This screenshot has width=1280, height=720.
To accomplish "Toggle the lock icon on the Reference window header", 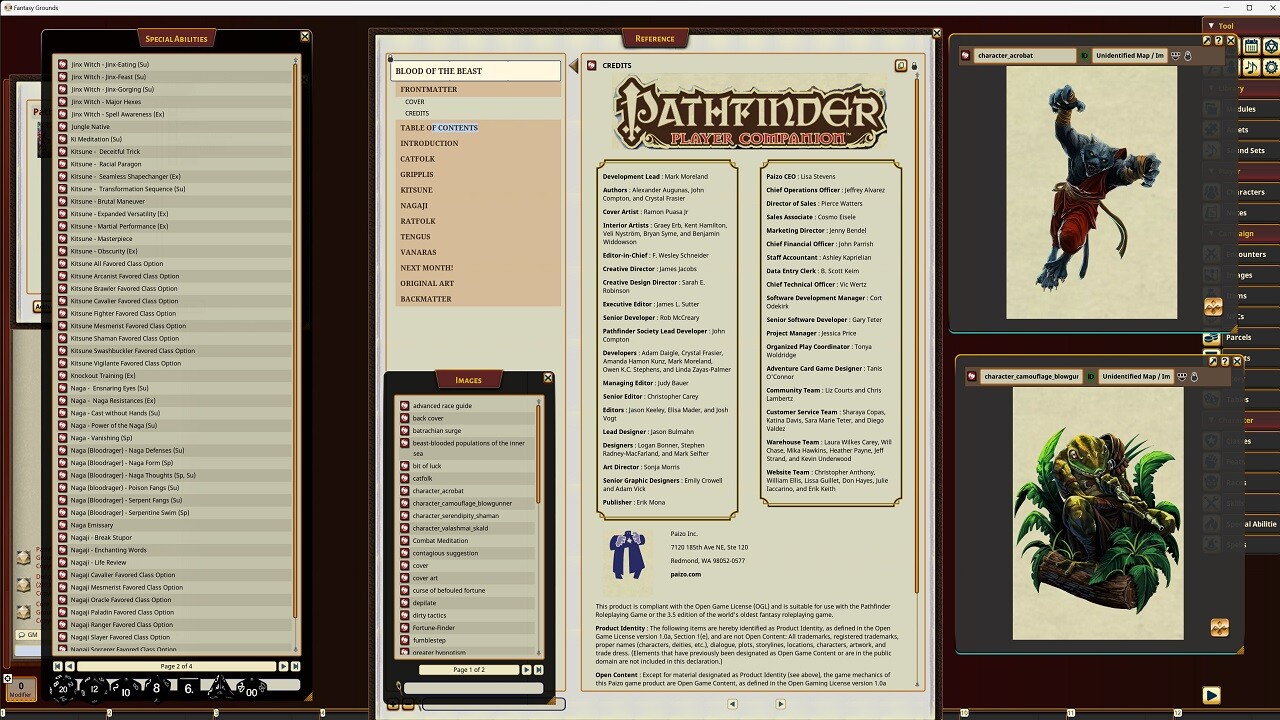I will click(x=913, y=65).
